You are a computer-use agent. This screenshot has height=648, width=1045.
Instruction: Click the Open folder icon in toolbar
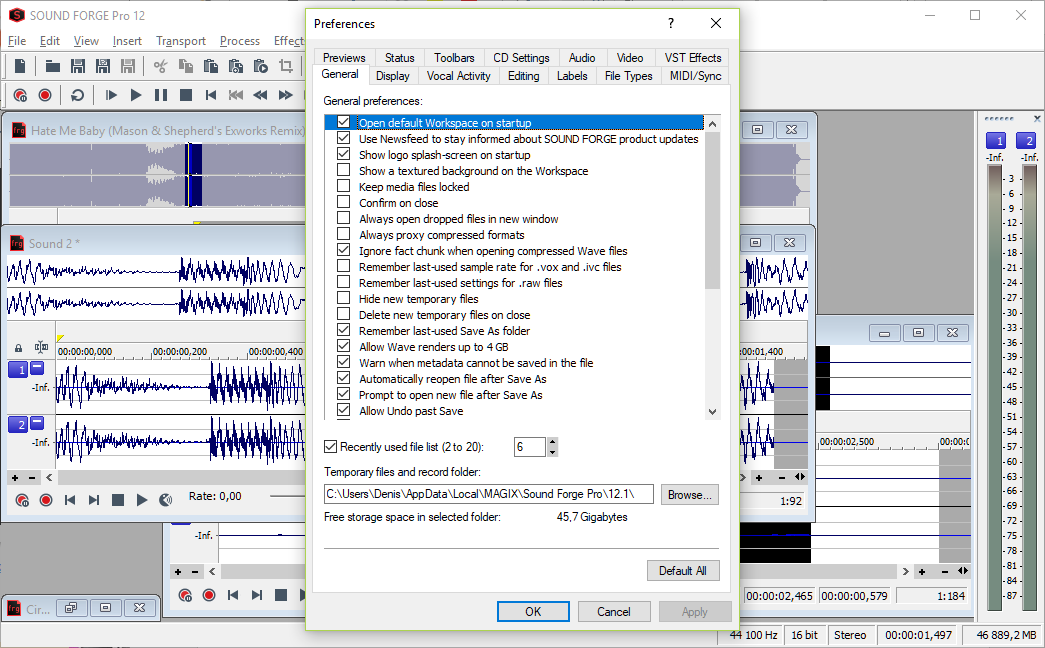pyautogui.click(x=53, y=66)
